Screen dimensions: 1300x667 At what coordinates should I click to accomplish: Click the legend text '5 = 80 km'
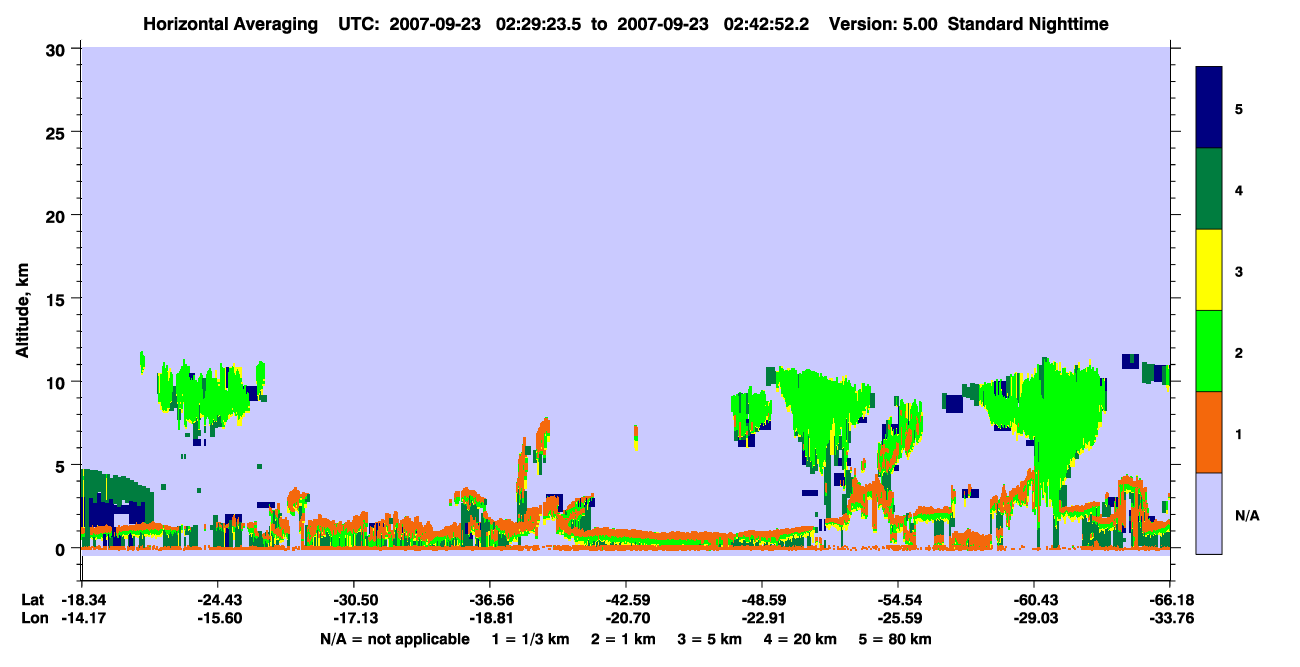[x=896, y=639]
